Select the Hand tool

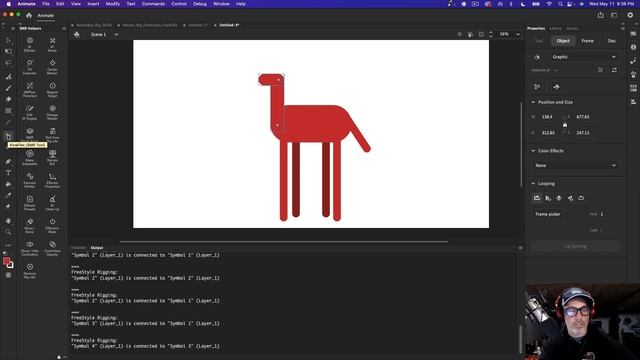click(9, 221)
